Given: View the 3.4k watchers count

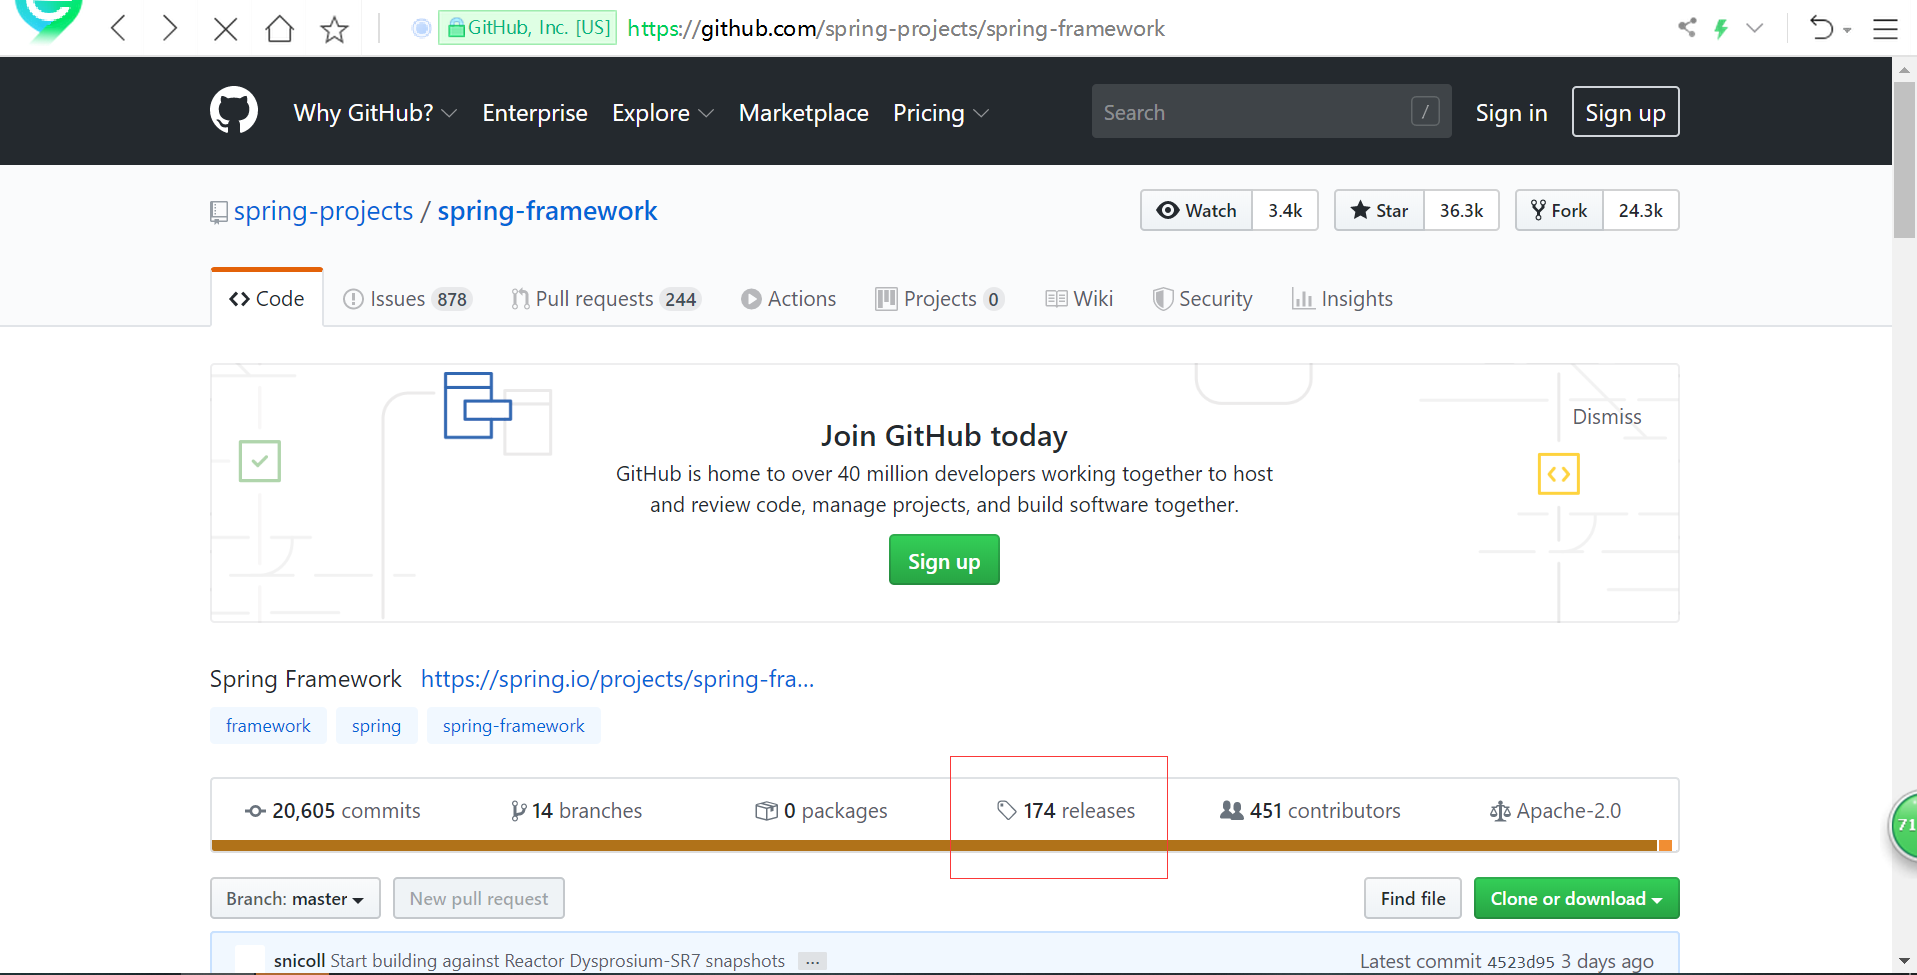Looking at the screenshot, I should tap(1285, 210).
